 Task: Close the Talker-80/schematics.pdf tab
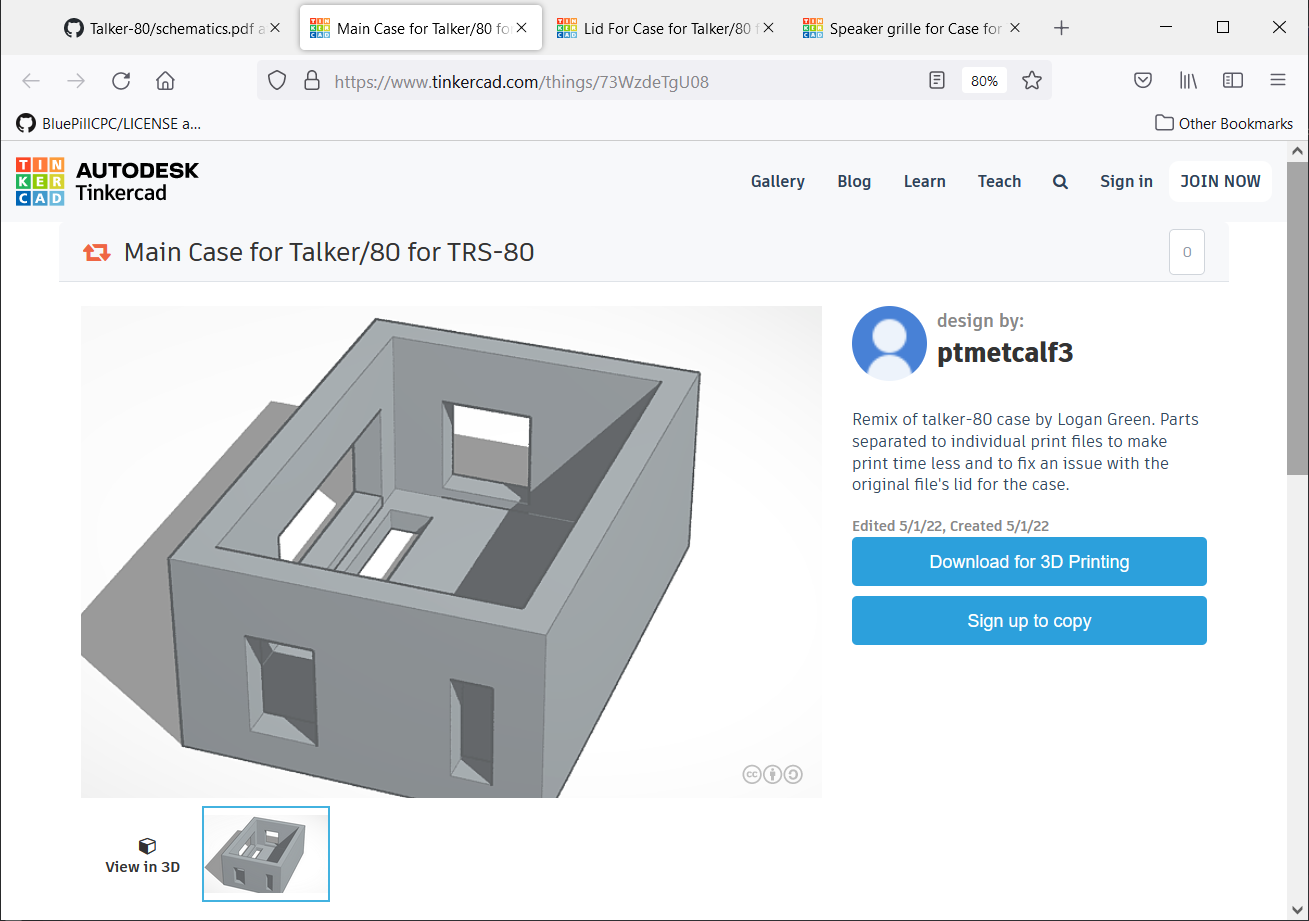click(276, 28)
